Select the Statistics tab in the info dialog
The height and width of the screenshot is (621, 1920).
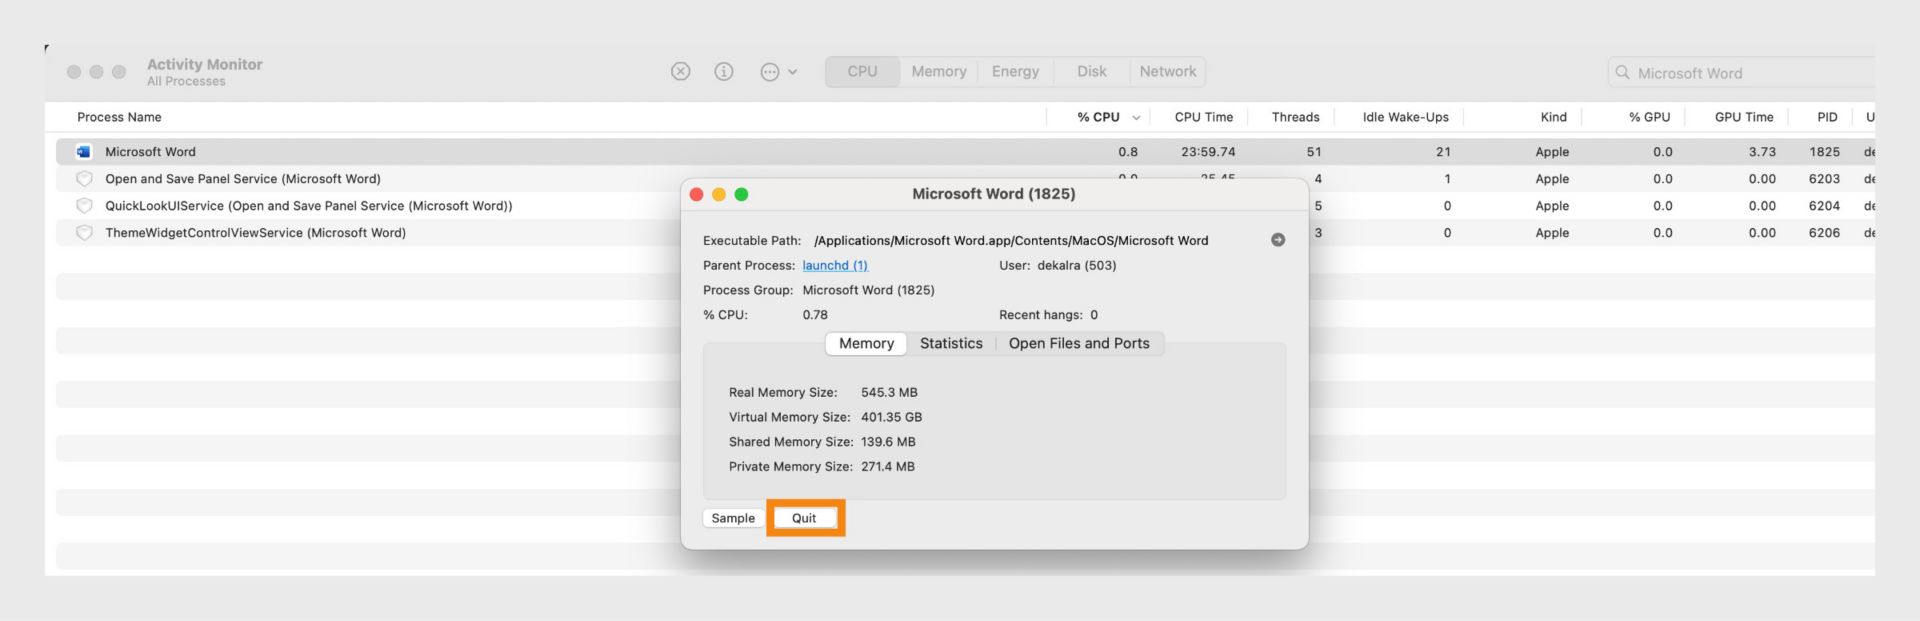click(x=951, y=343)
